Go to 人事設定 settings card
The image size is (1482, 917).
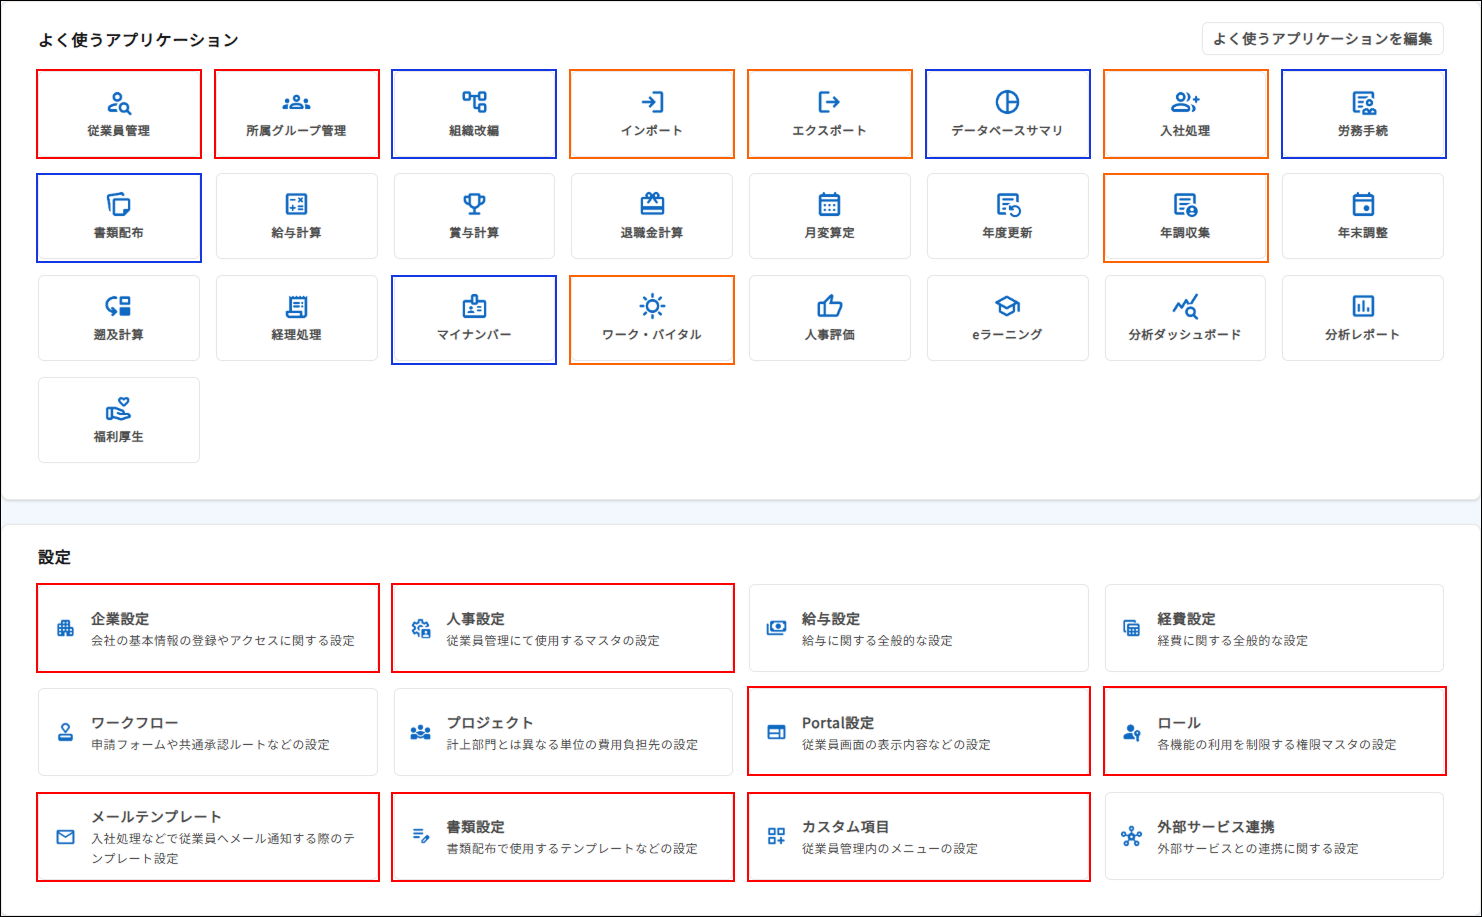pyautogui.click(x=563, y=628)
